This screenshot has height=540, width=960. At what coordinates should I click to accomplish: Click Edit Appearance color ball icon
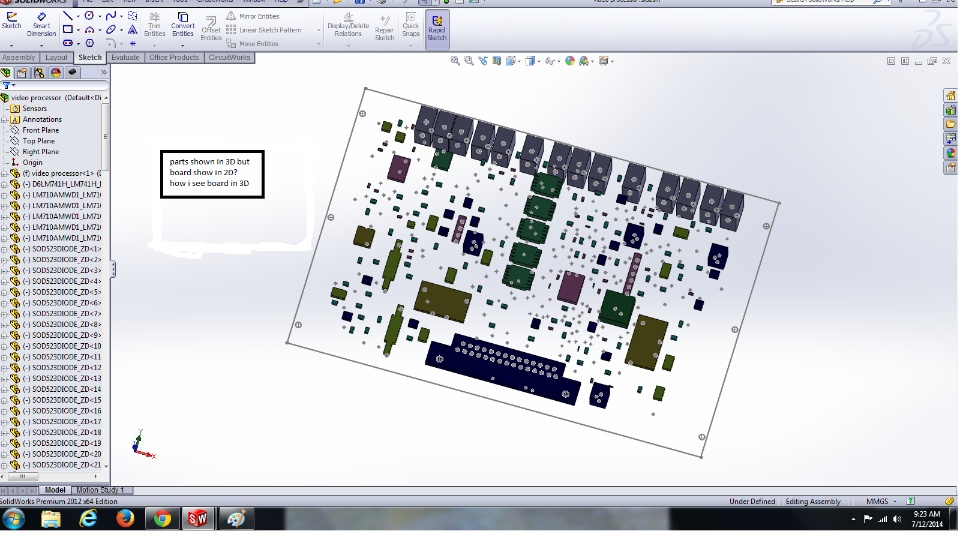[x=570, y=61]
